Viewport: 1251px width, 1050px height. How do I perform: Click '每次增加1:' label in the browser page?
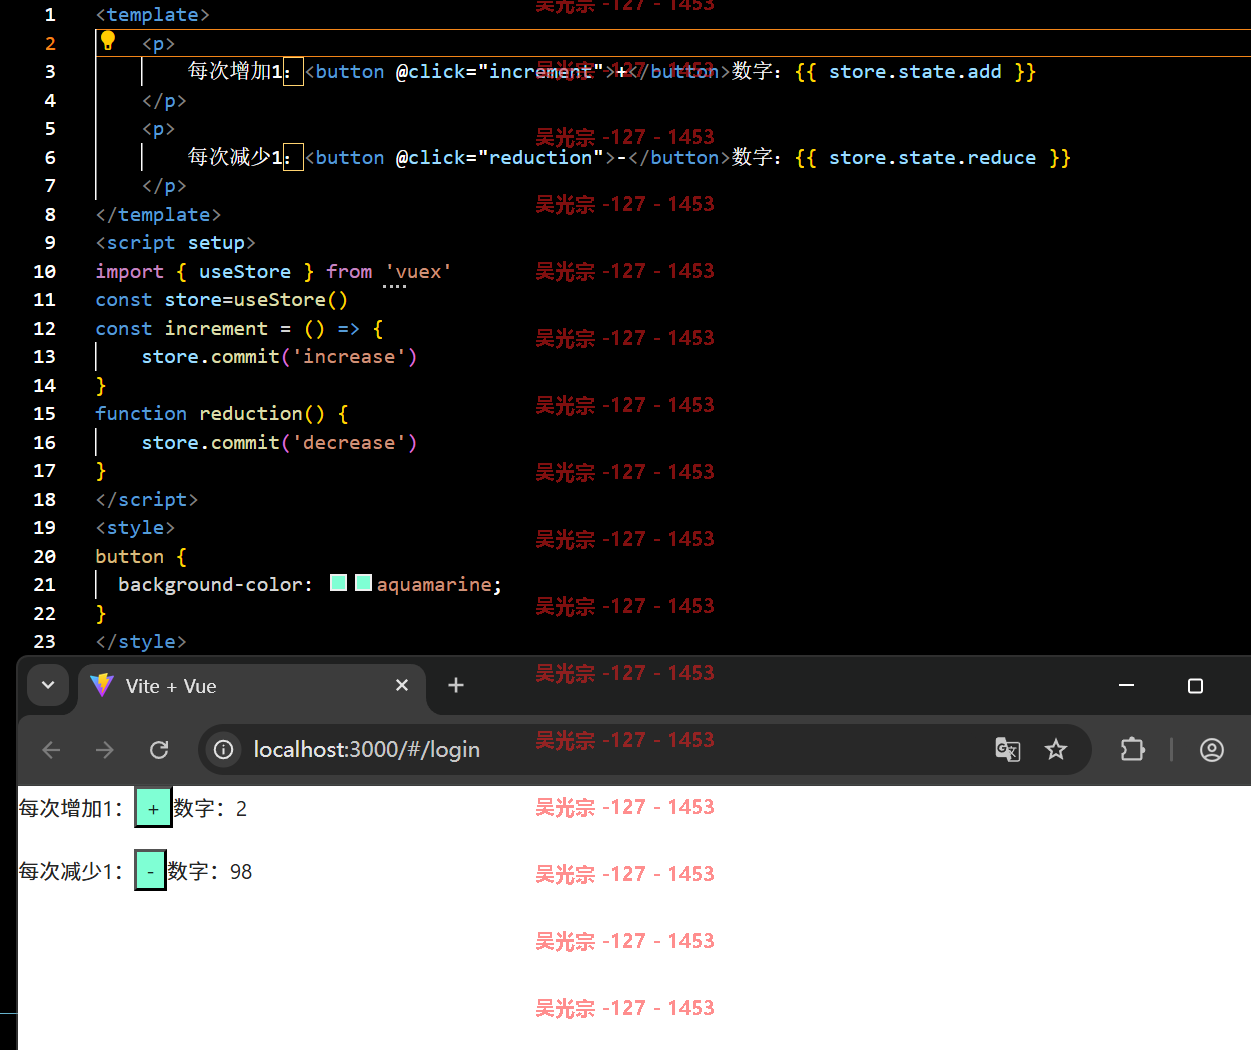[71, 808]
